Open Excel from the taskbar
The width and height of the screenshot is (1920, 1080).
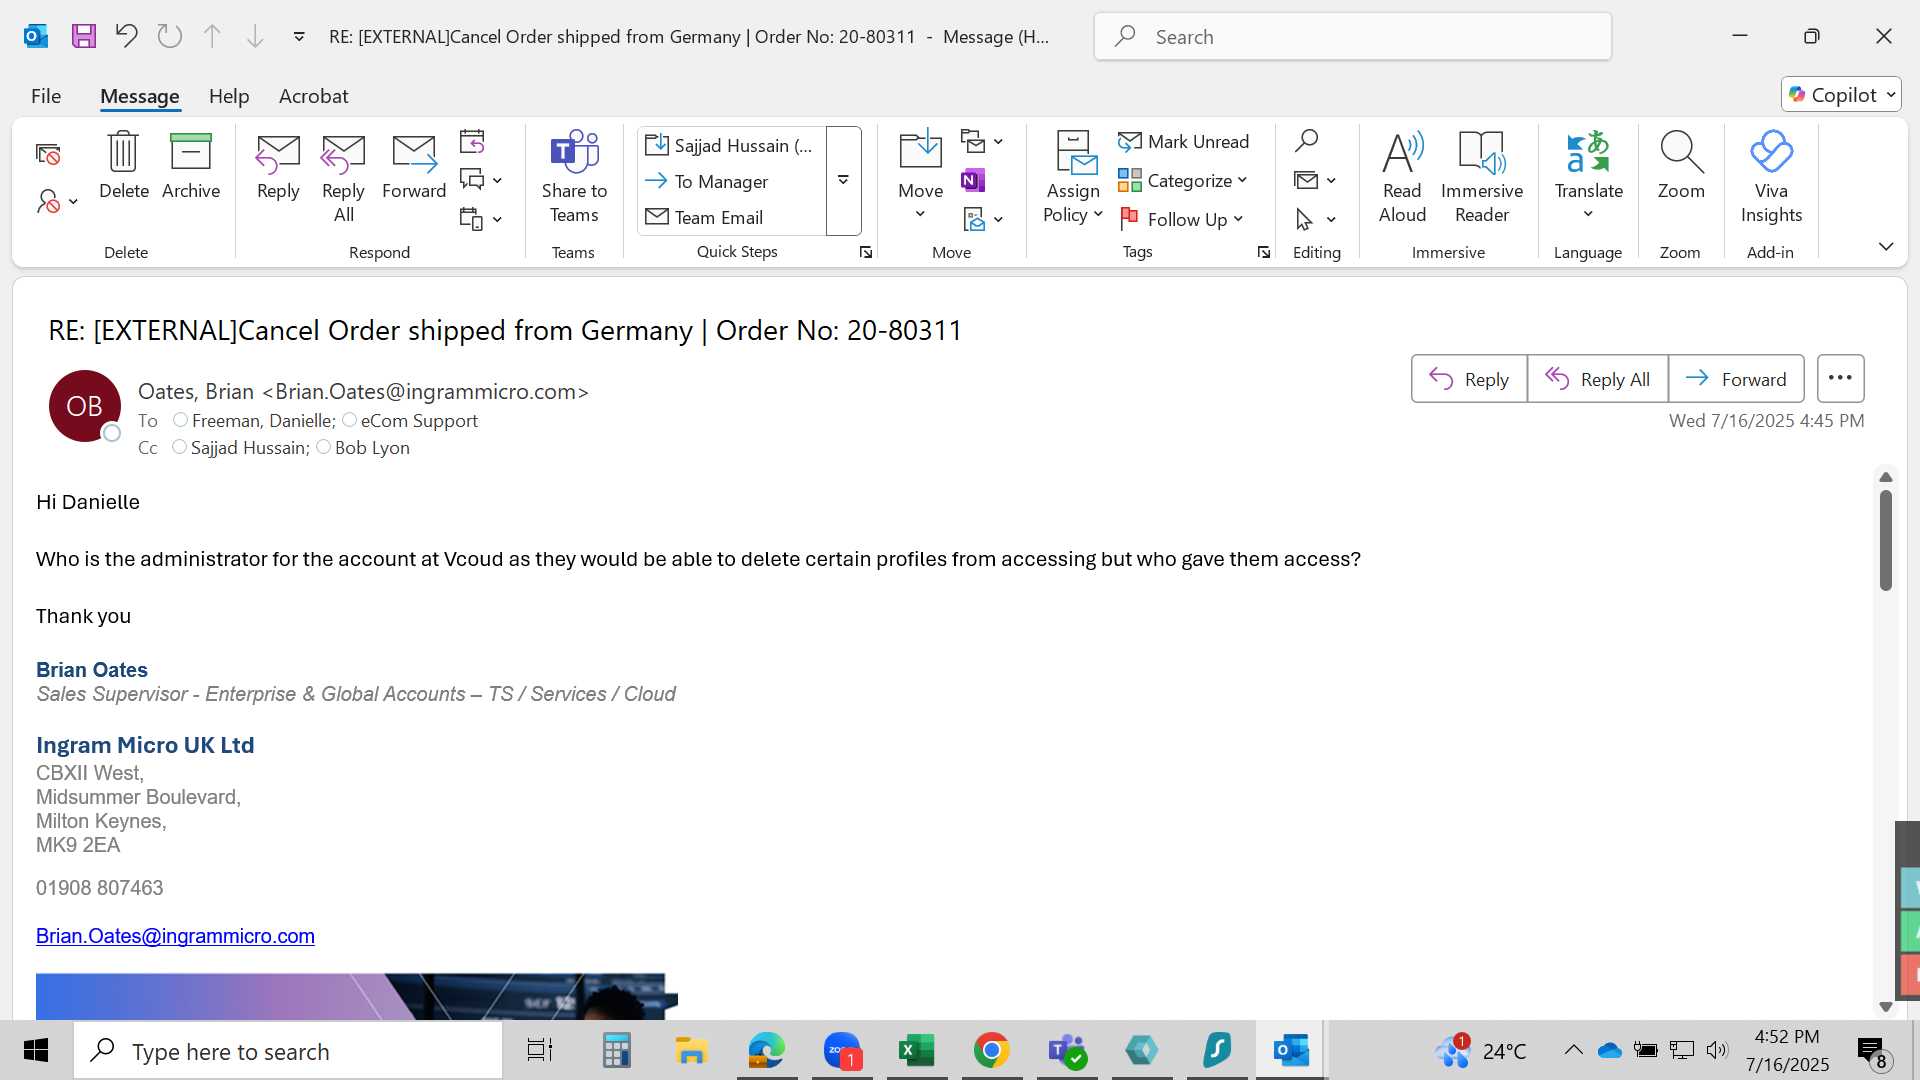(916, 1051)
